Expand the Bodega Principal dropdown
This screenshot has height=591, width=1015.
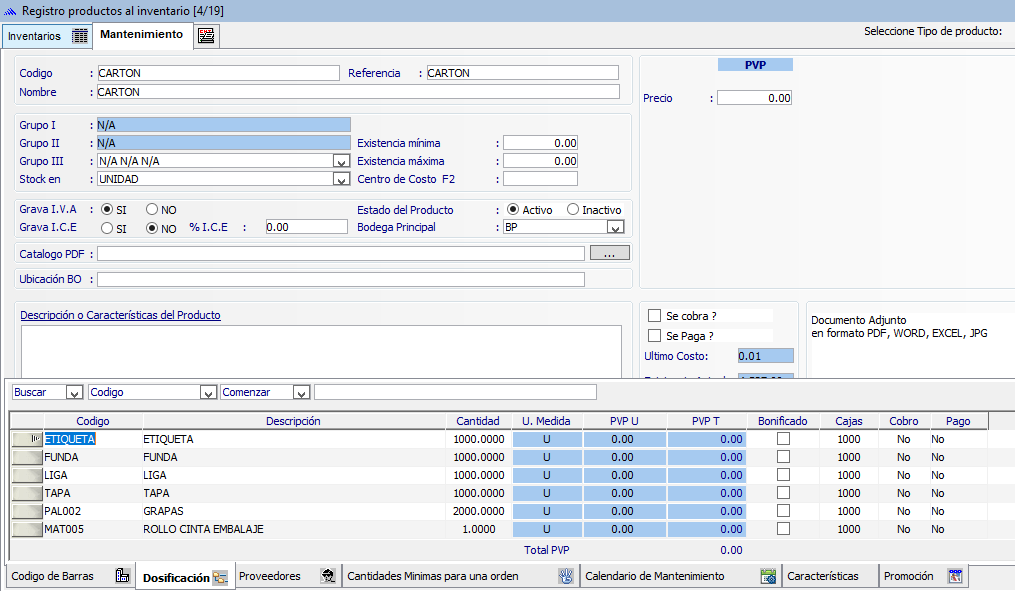click(615, 228)
